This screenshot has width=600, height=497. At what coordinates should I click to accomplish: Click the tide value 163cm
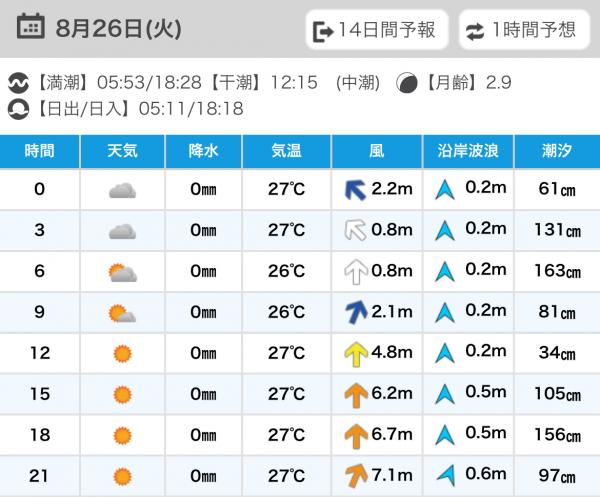pyautogui.click(x=558, y=271)
